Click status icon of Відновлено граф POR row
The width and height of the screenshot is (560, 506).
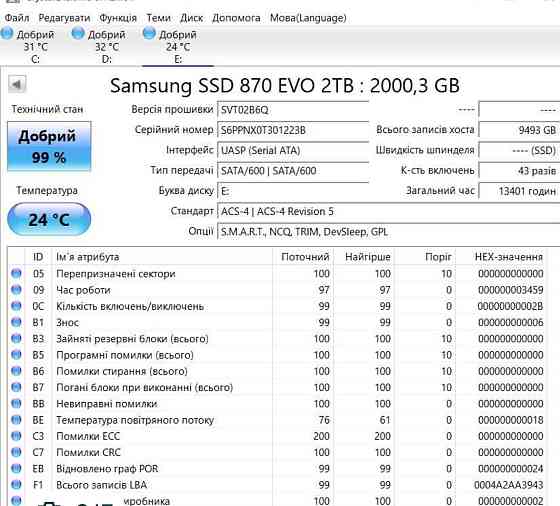coord(16,469)
